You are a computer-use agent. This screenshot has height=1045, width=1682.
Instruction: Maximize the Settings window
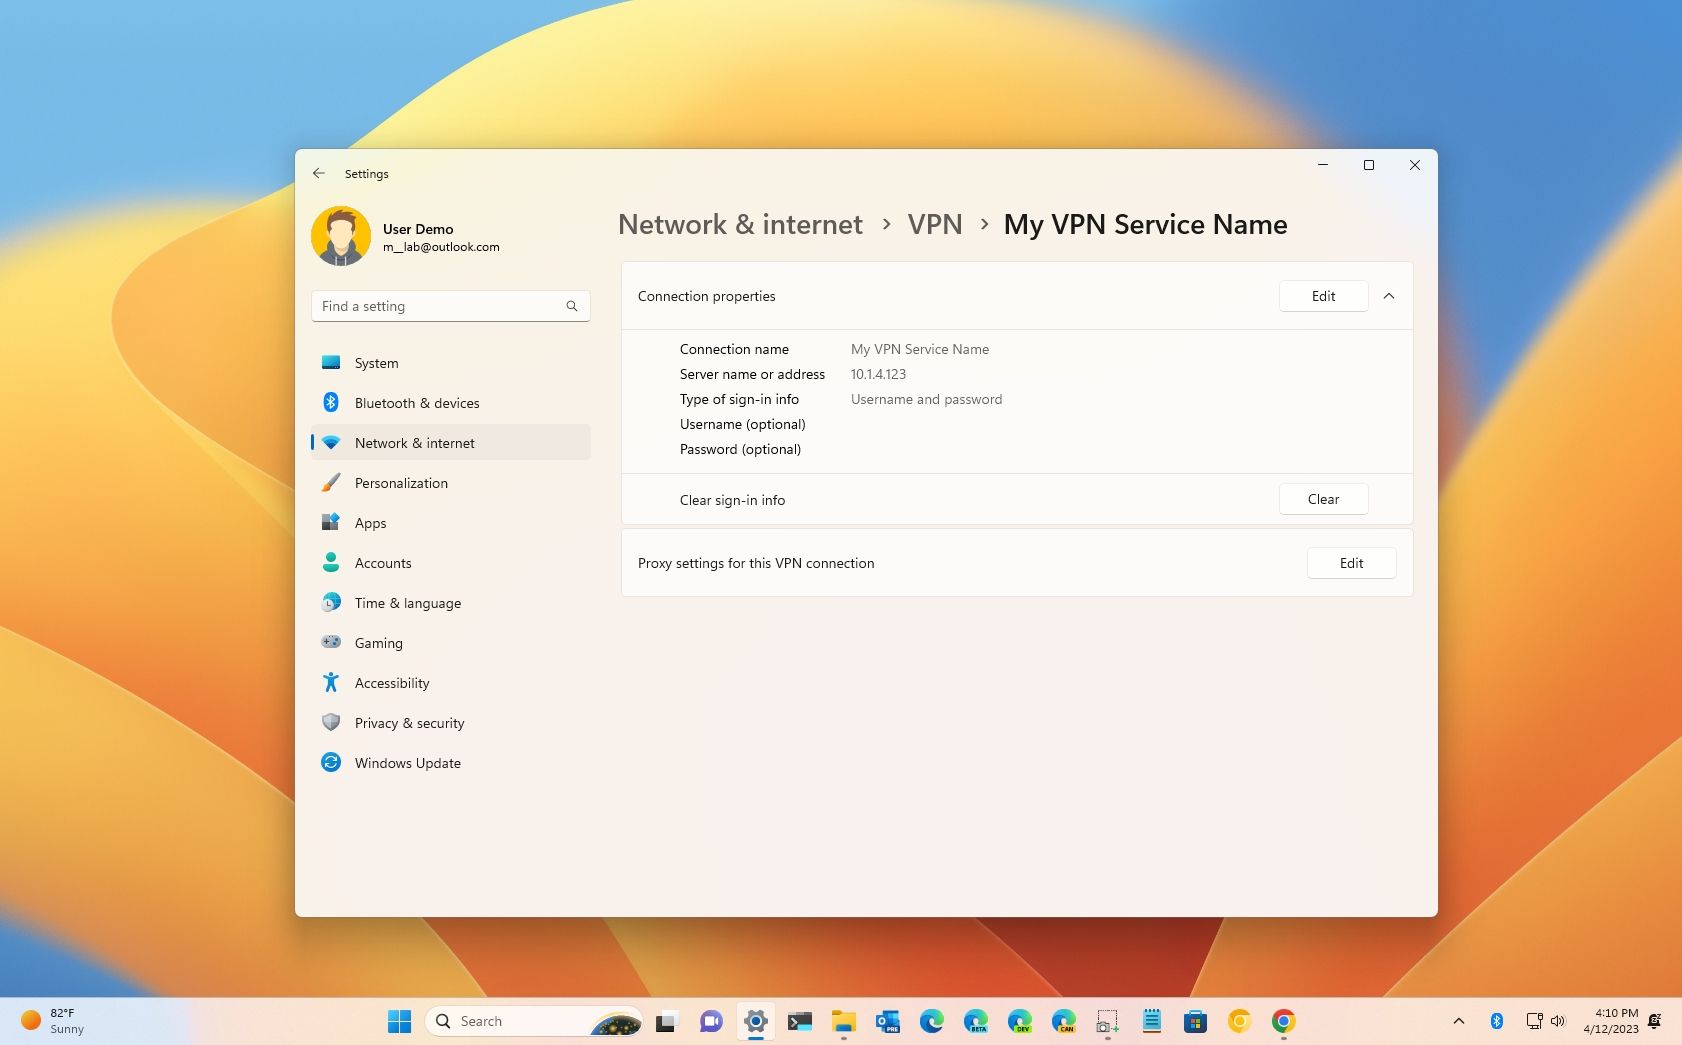[x=1369, y=165]
